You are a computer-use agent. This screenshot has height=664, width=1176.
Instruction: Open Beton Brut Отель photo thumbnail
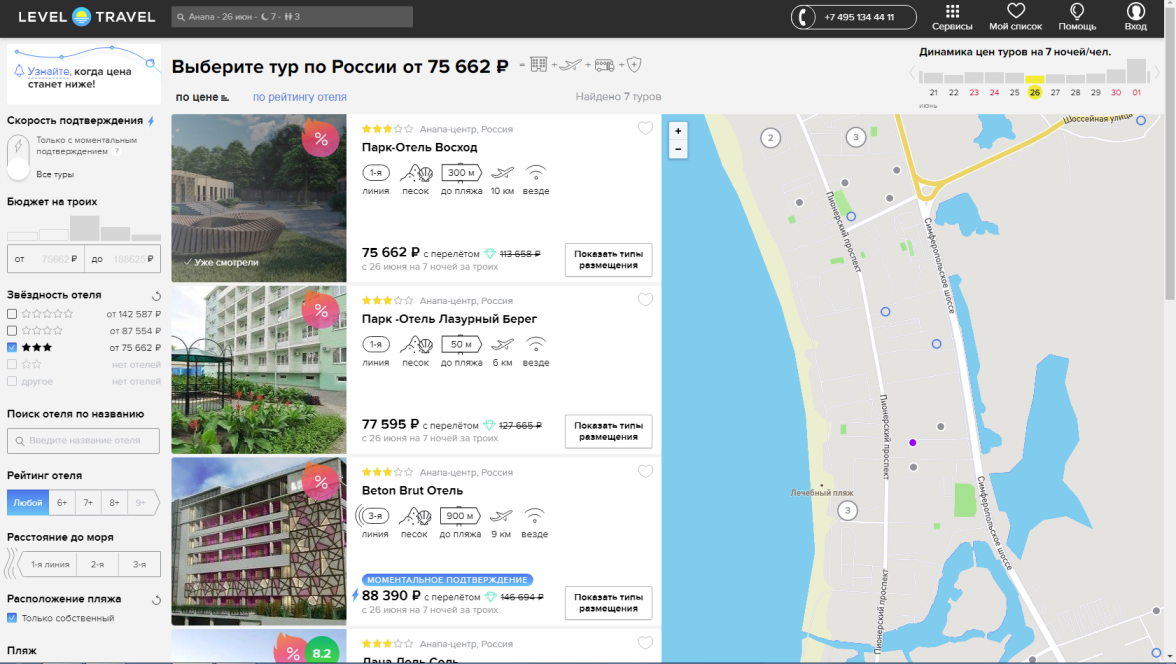(259, 541)
